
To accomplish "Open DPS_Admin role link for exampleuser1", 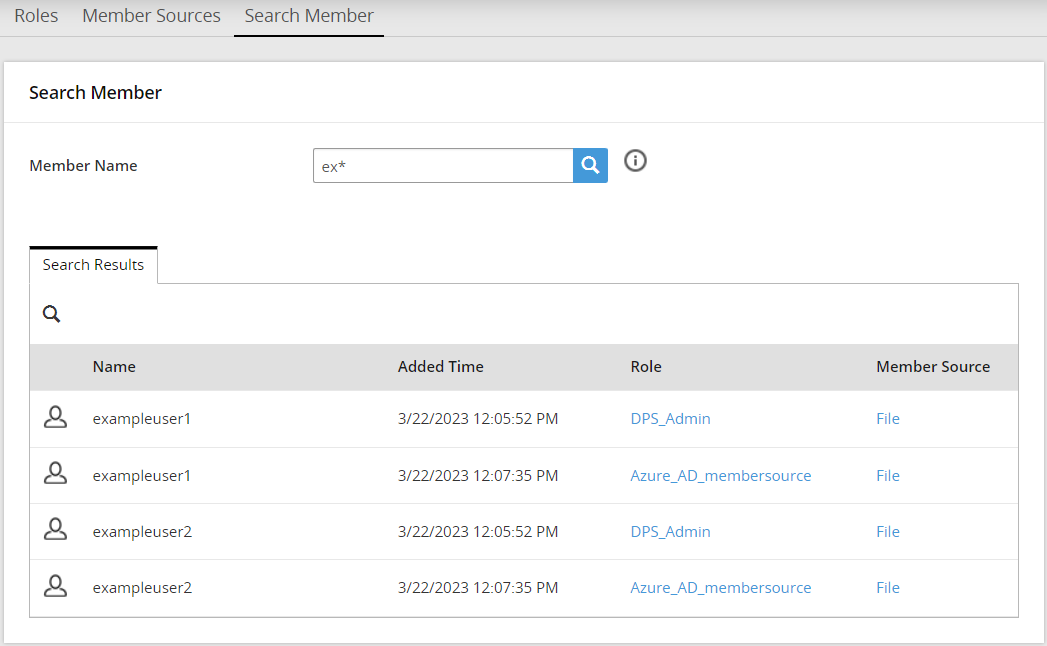I will pyautogui.click(x=670, y=419).
